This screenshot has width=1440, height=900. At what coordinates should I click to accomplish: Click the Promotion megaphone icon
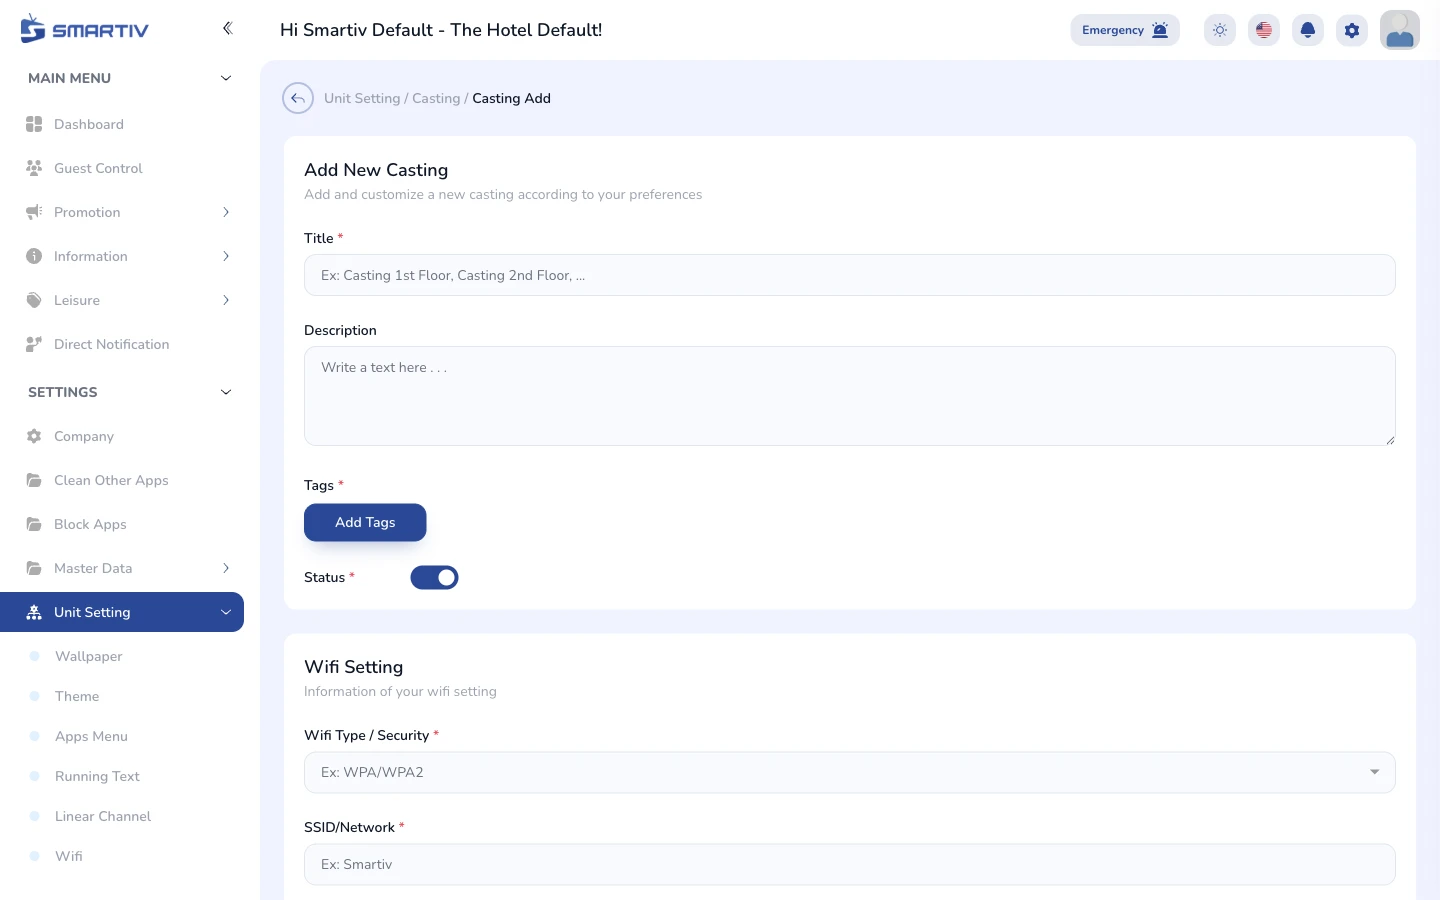[x=34, y=212]
